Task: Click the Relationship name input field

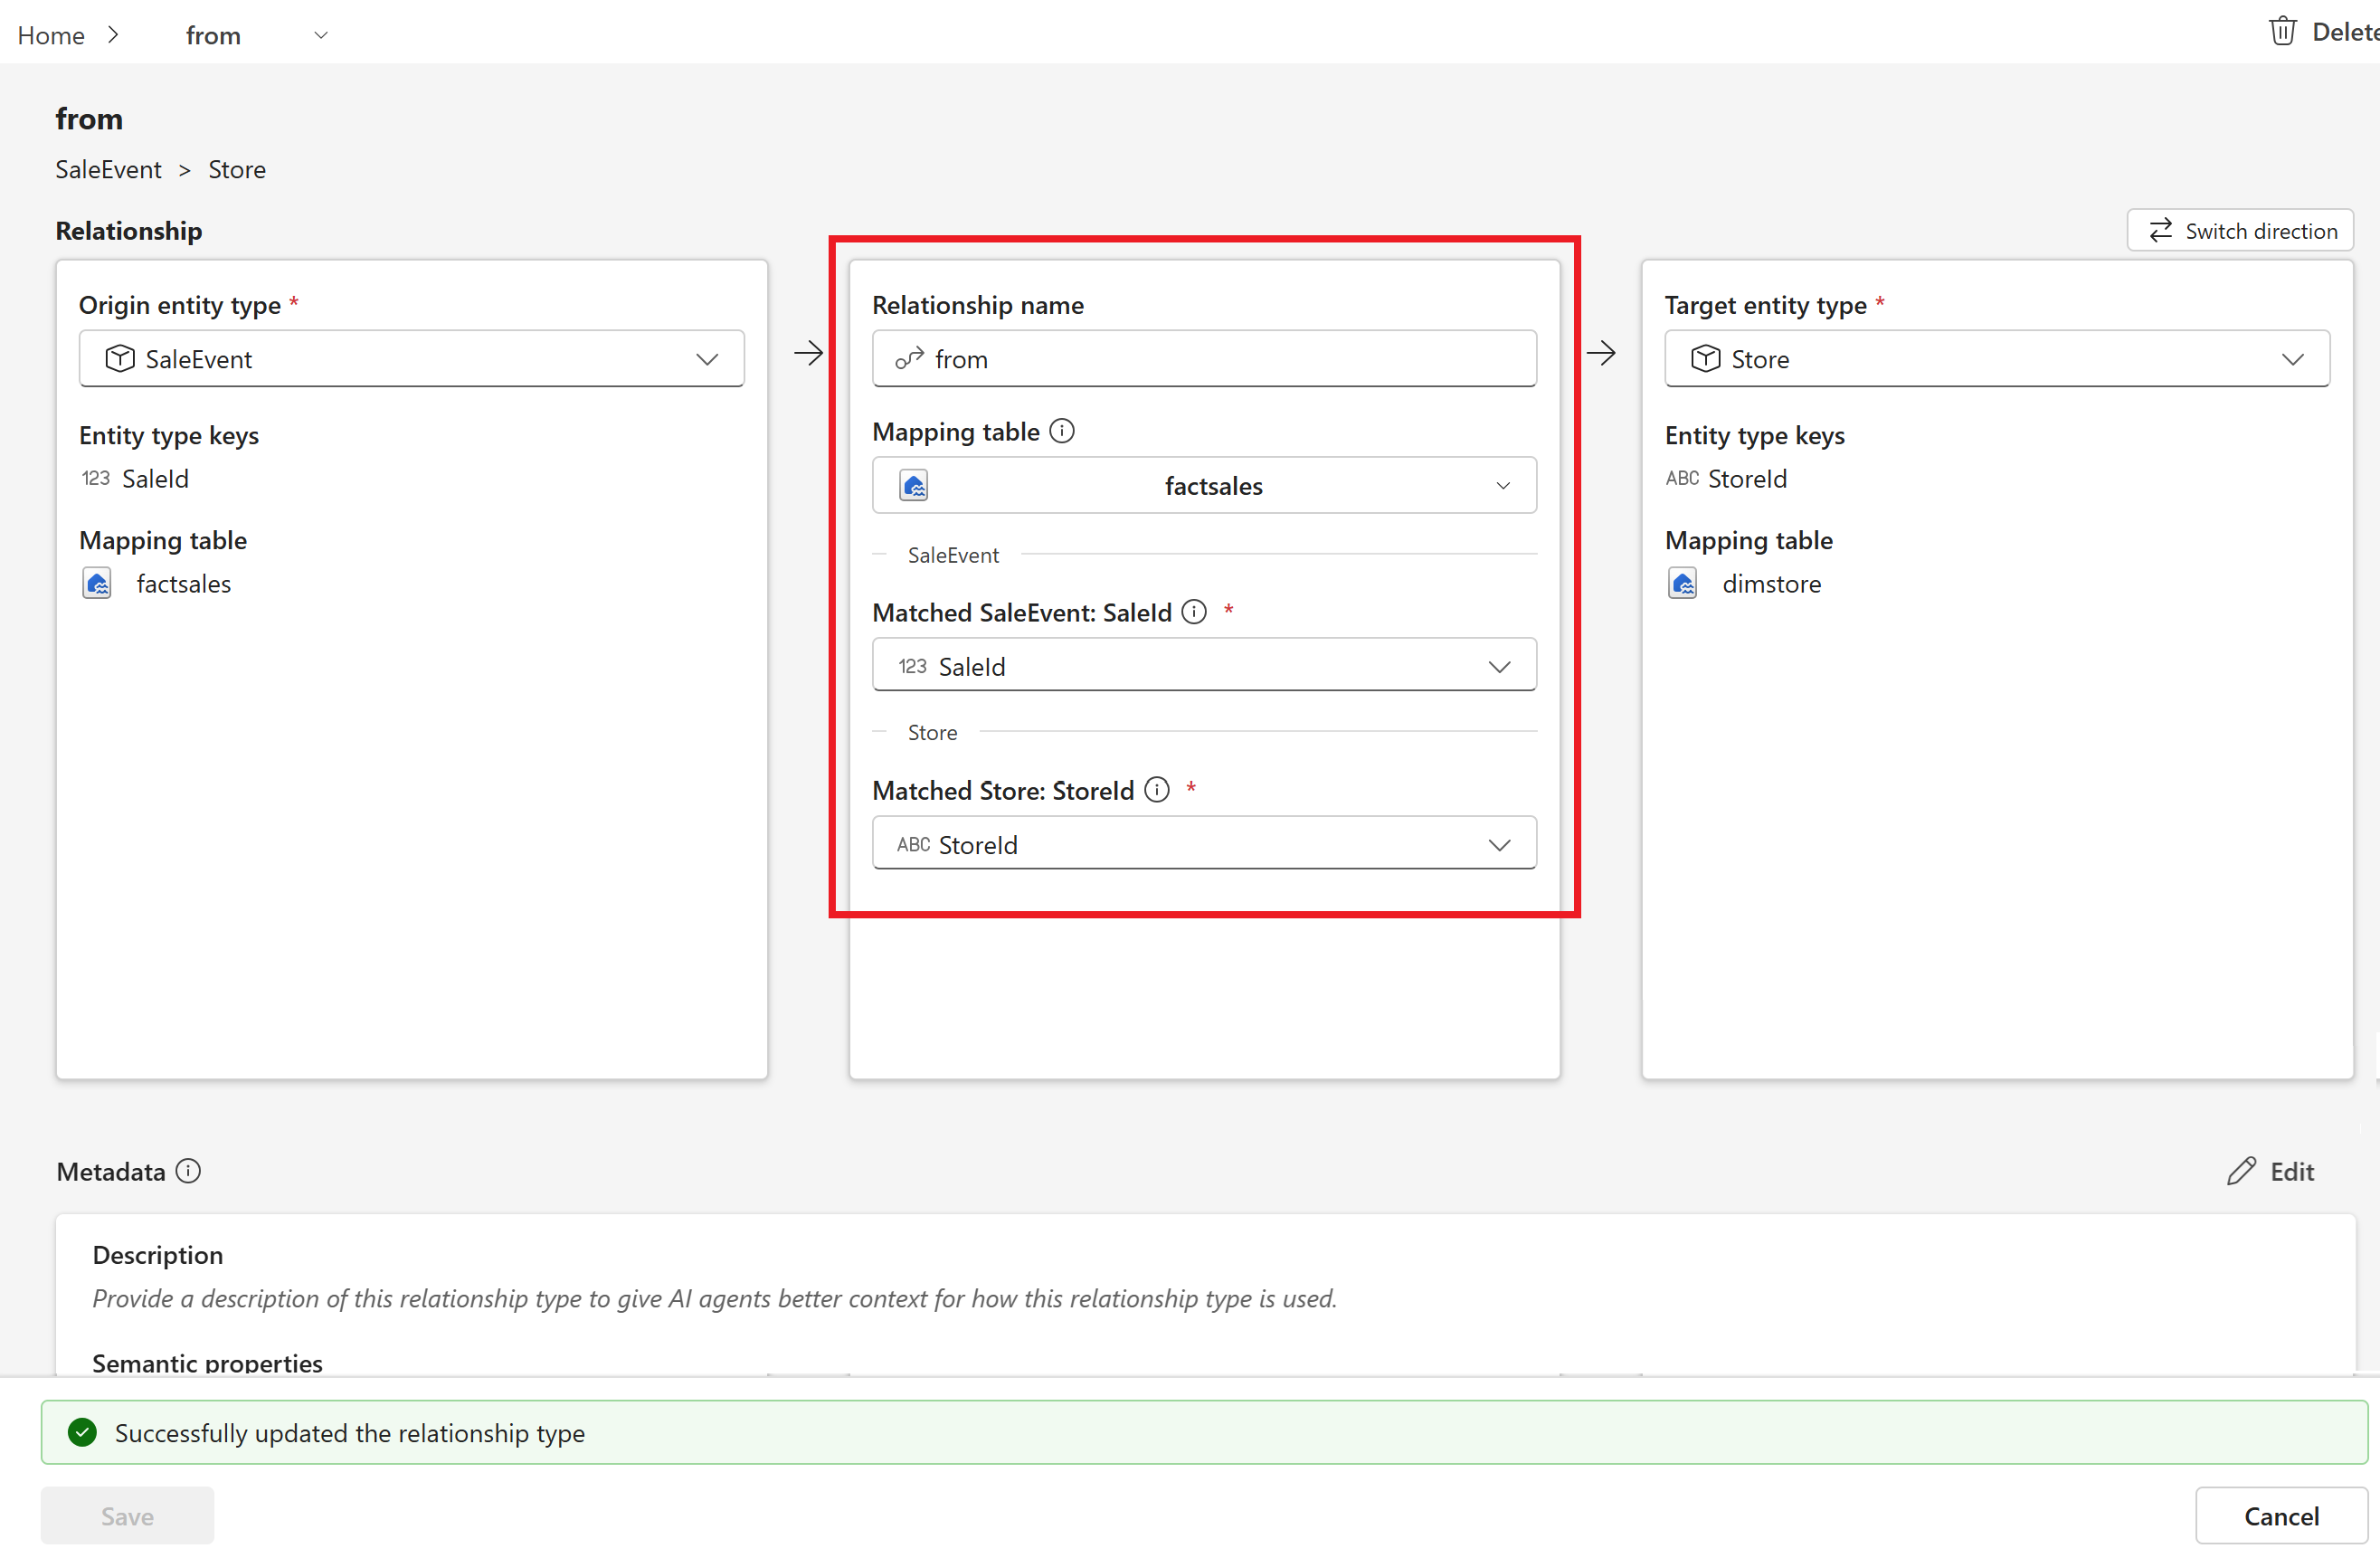Action: (x=1204, y=359)
